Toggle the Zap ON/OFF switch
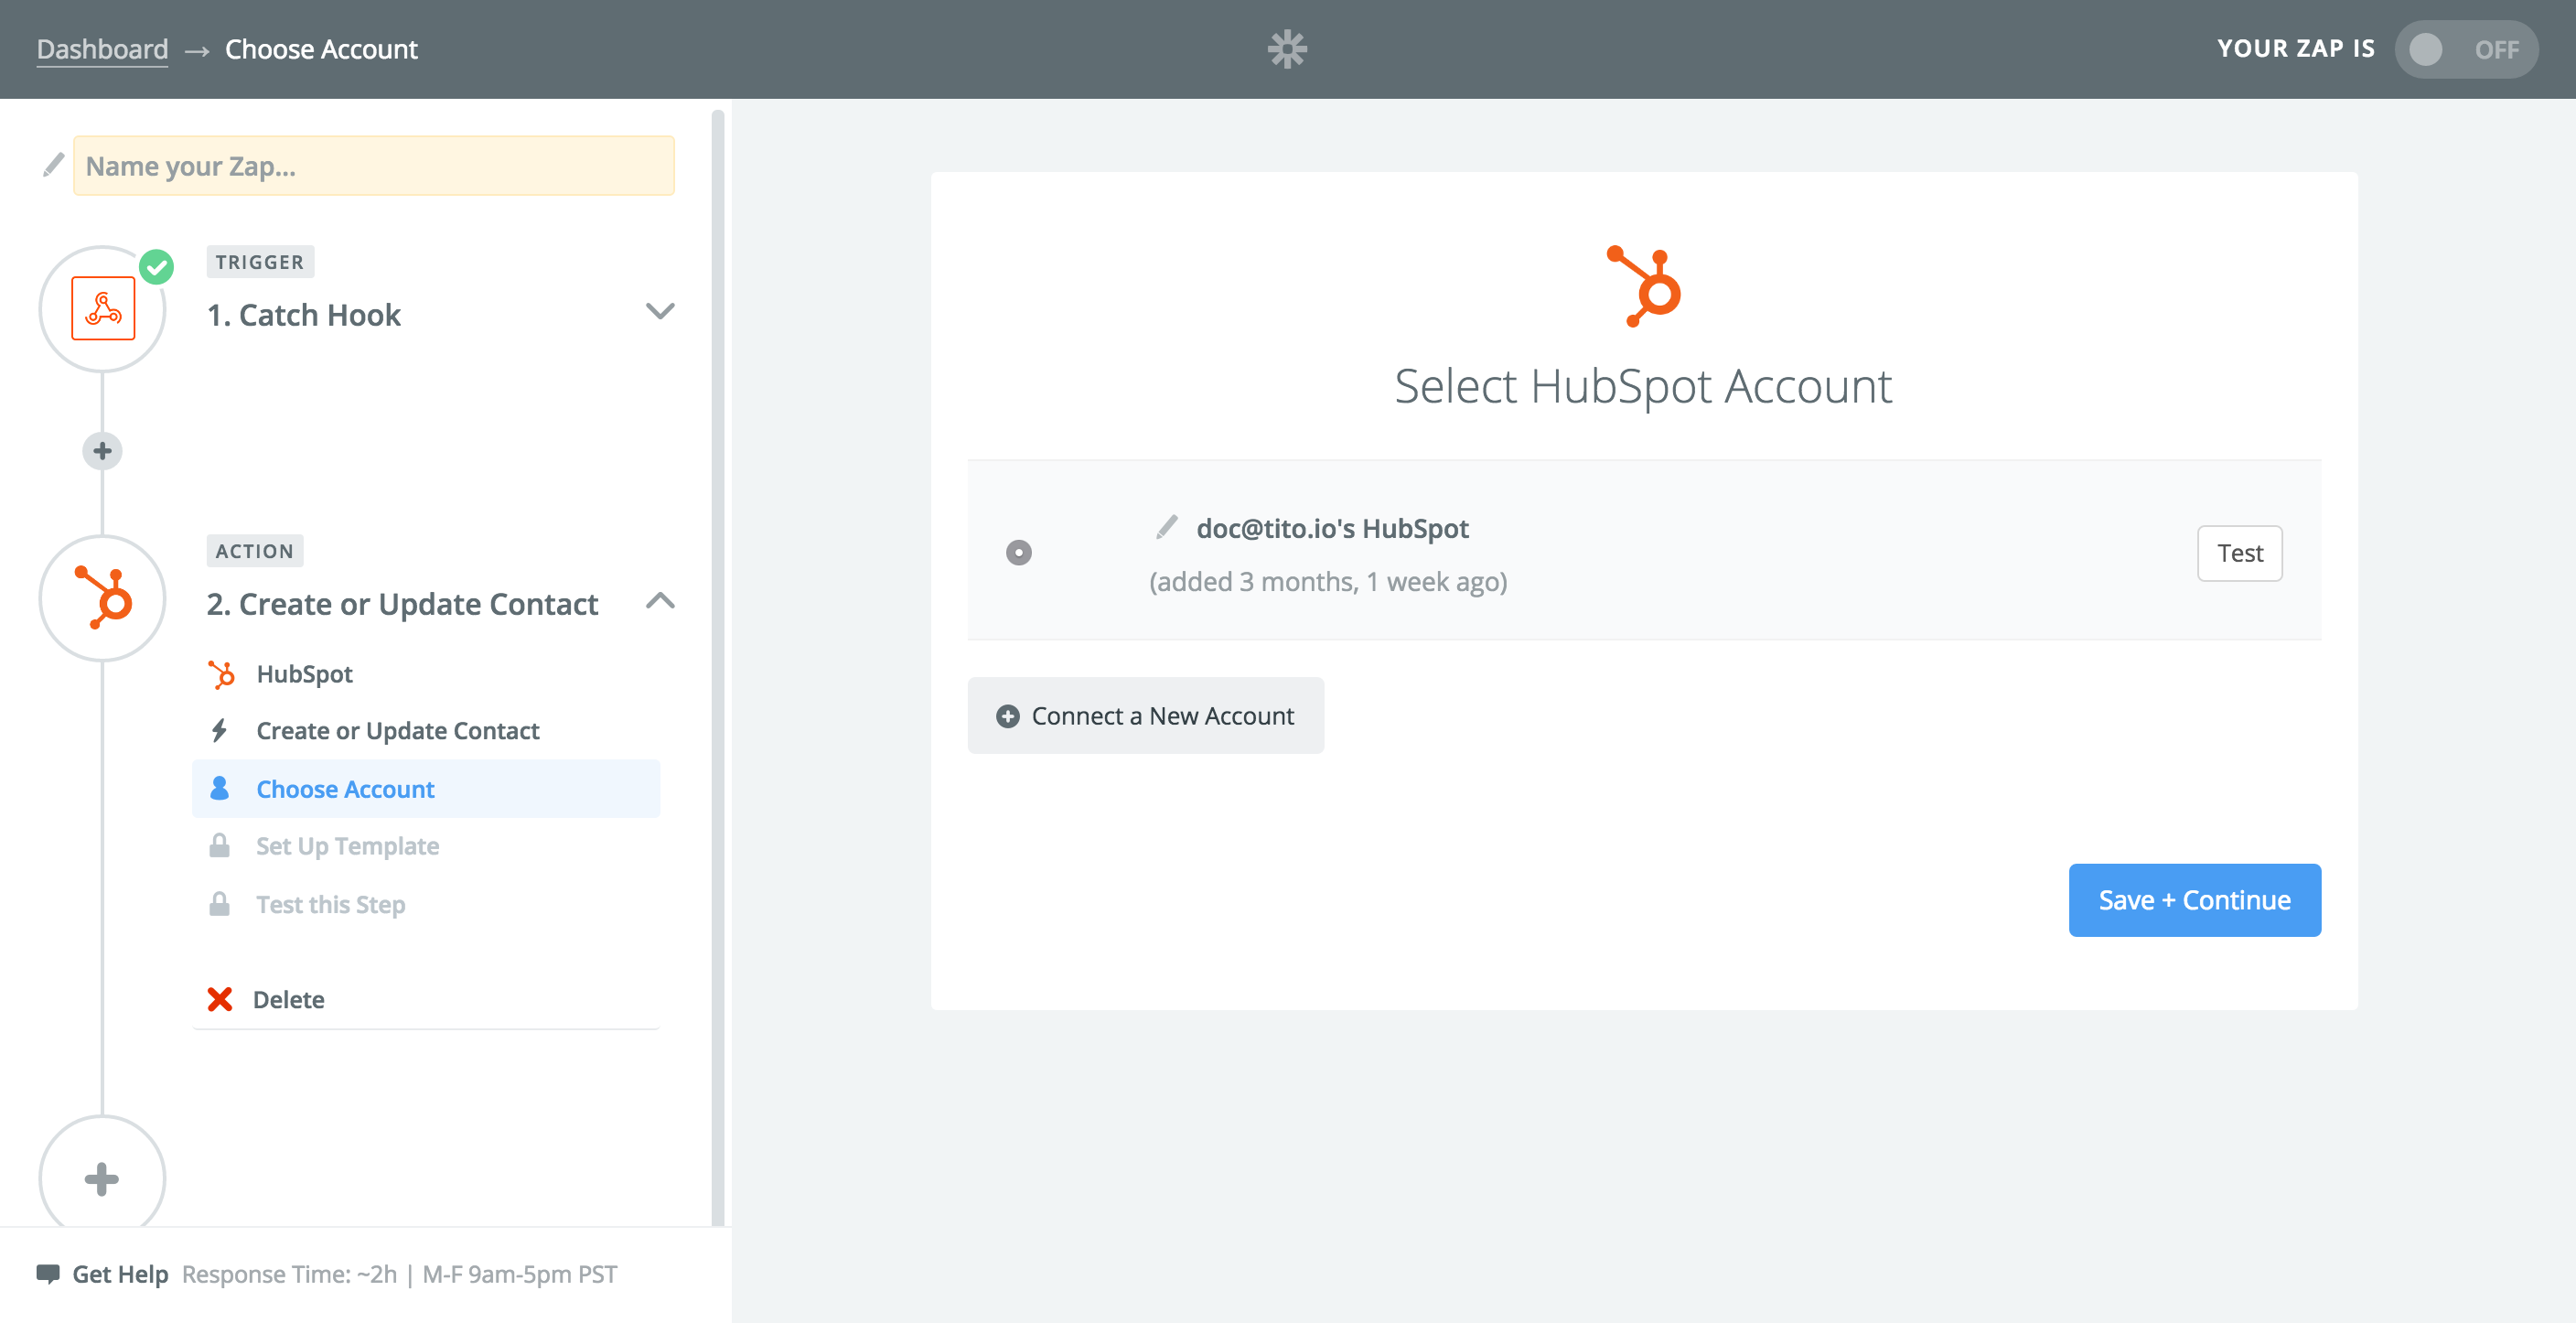 (x=2466, y=49)
